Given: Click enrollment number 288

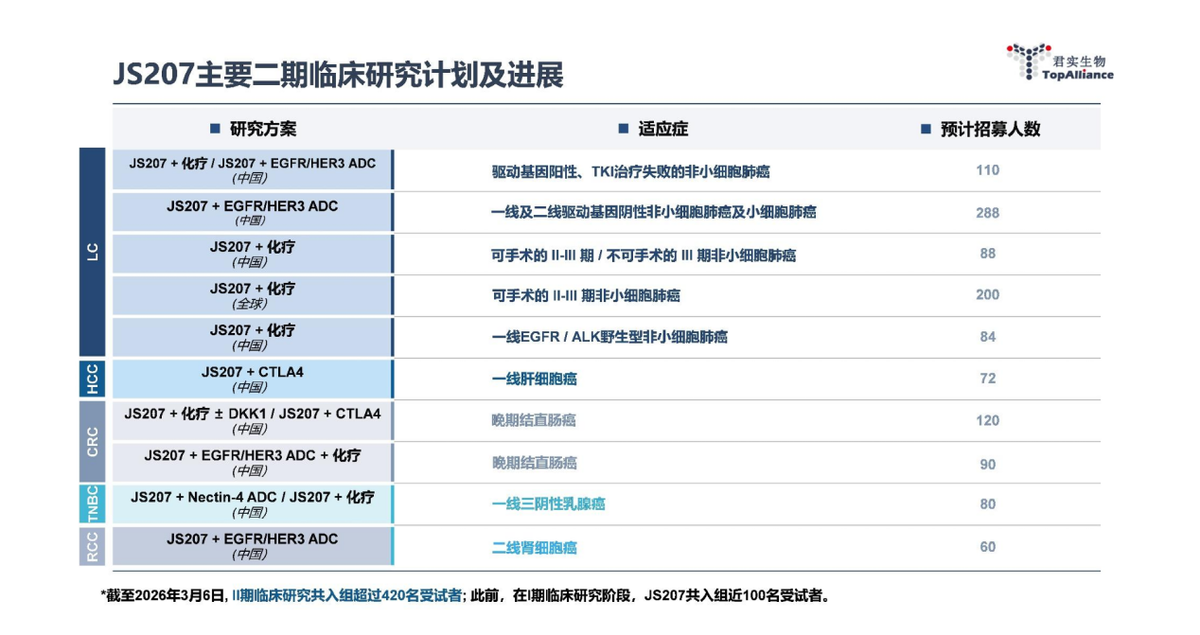Looking at the screenshot, I should pos(988,212).
